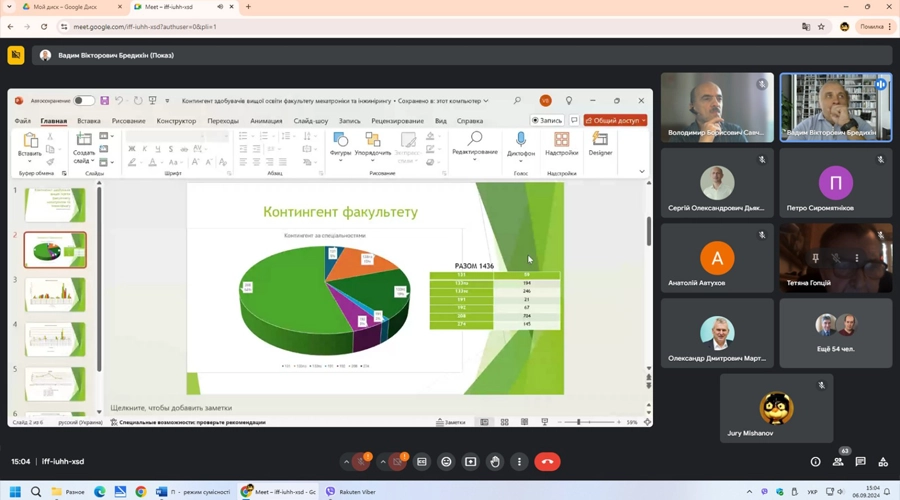Toggle the Meet microphone mute button
Viewport: 900px width, 500px height.
click(x=361, y=462)
